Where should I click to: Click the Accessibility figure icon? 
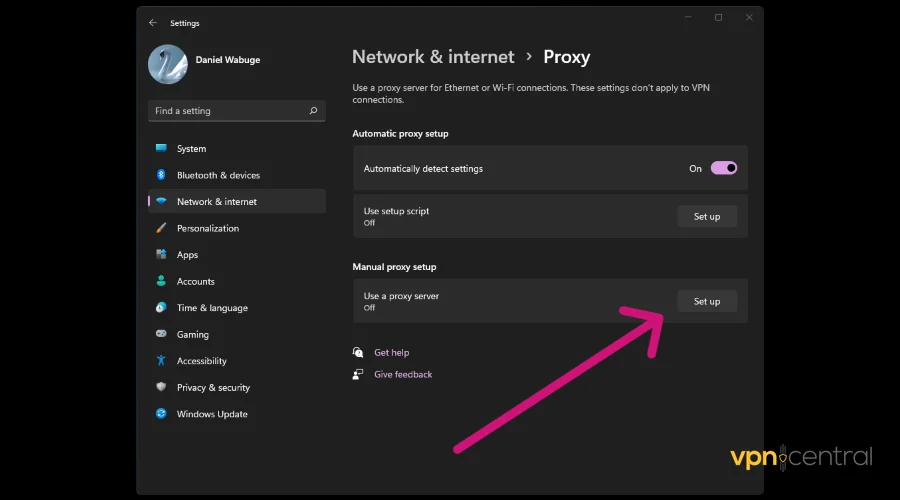[161, 361]
